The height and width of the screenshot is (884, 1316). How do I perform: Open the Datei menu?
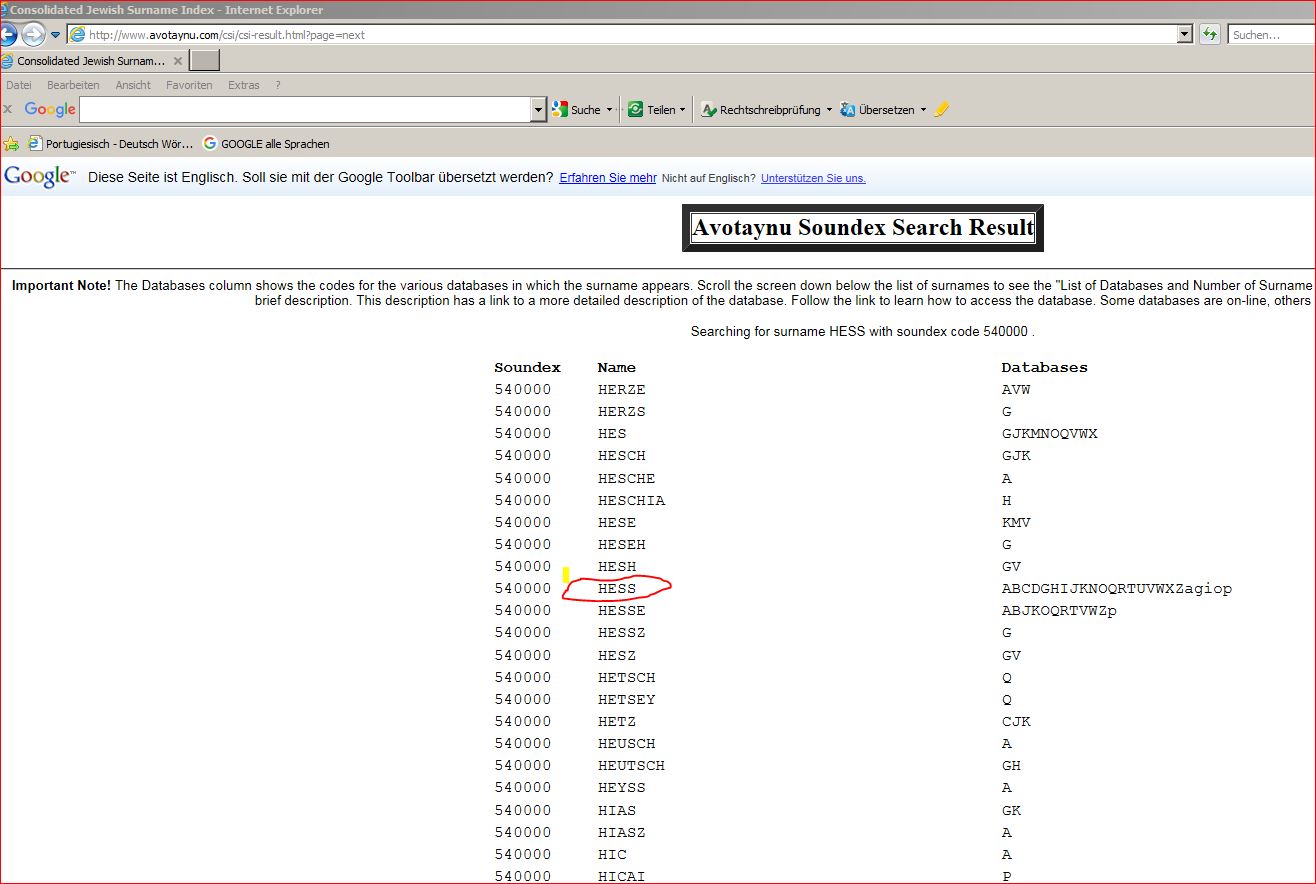pos(19,85)
